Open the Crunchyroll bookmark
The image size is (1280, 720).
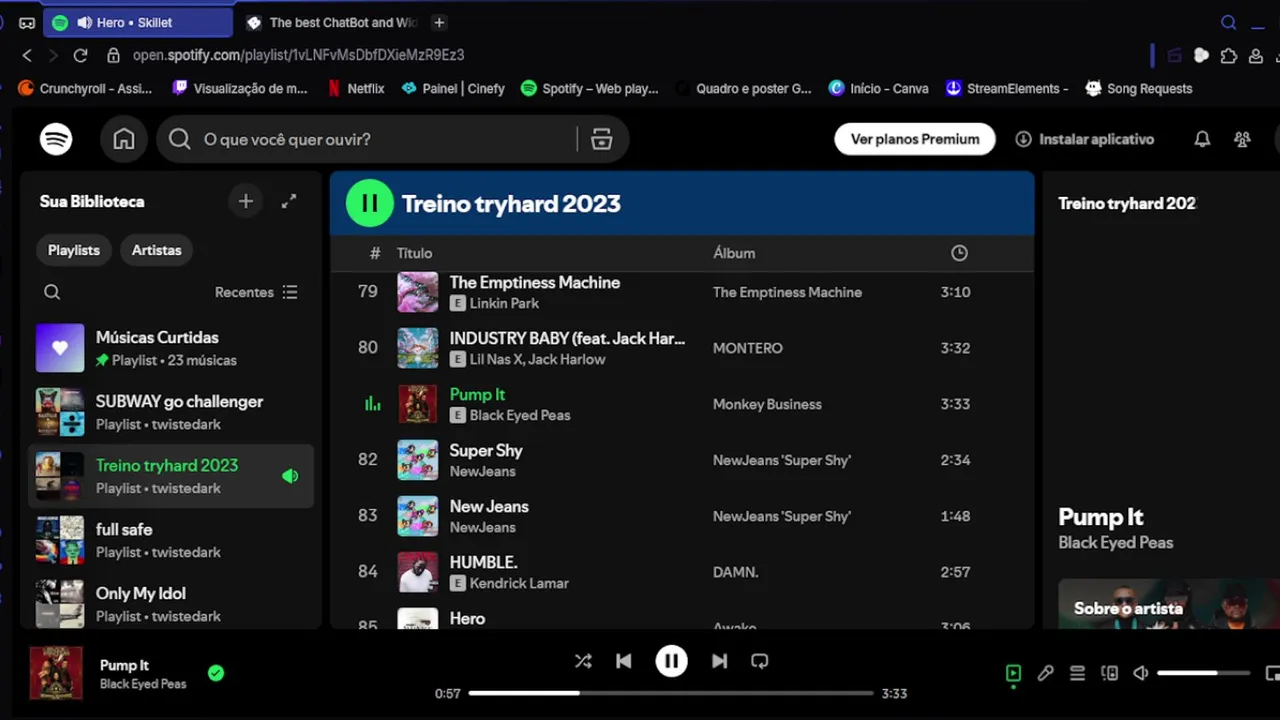point(85,88)
